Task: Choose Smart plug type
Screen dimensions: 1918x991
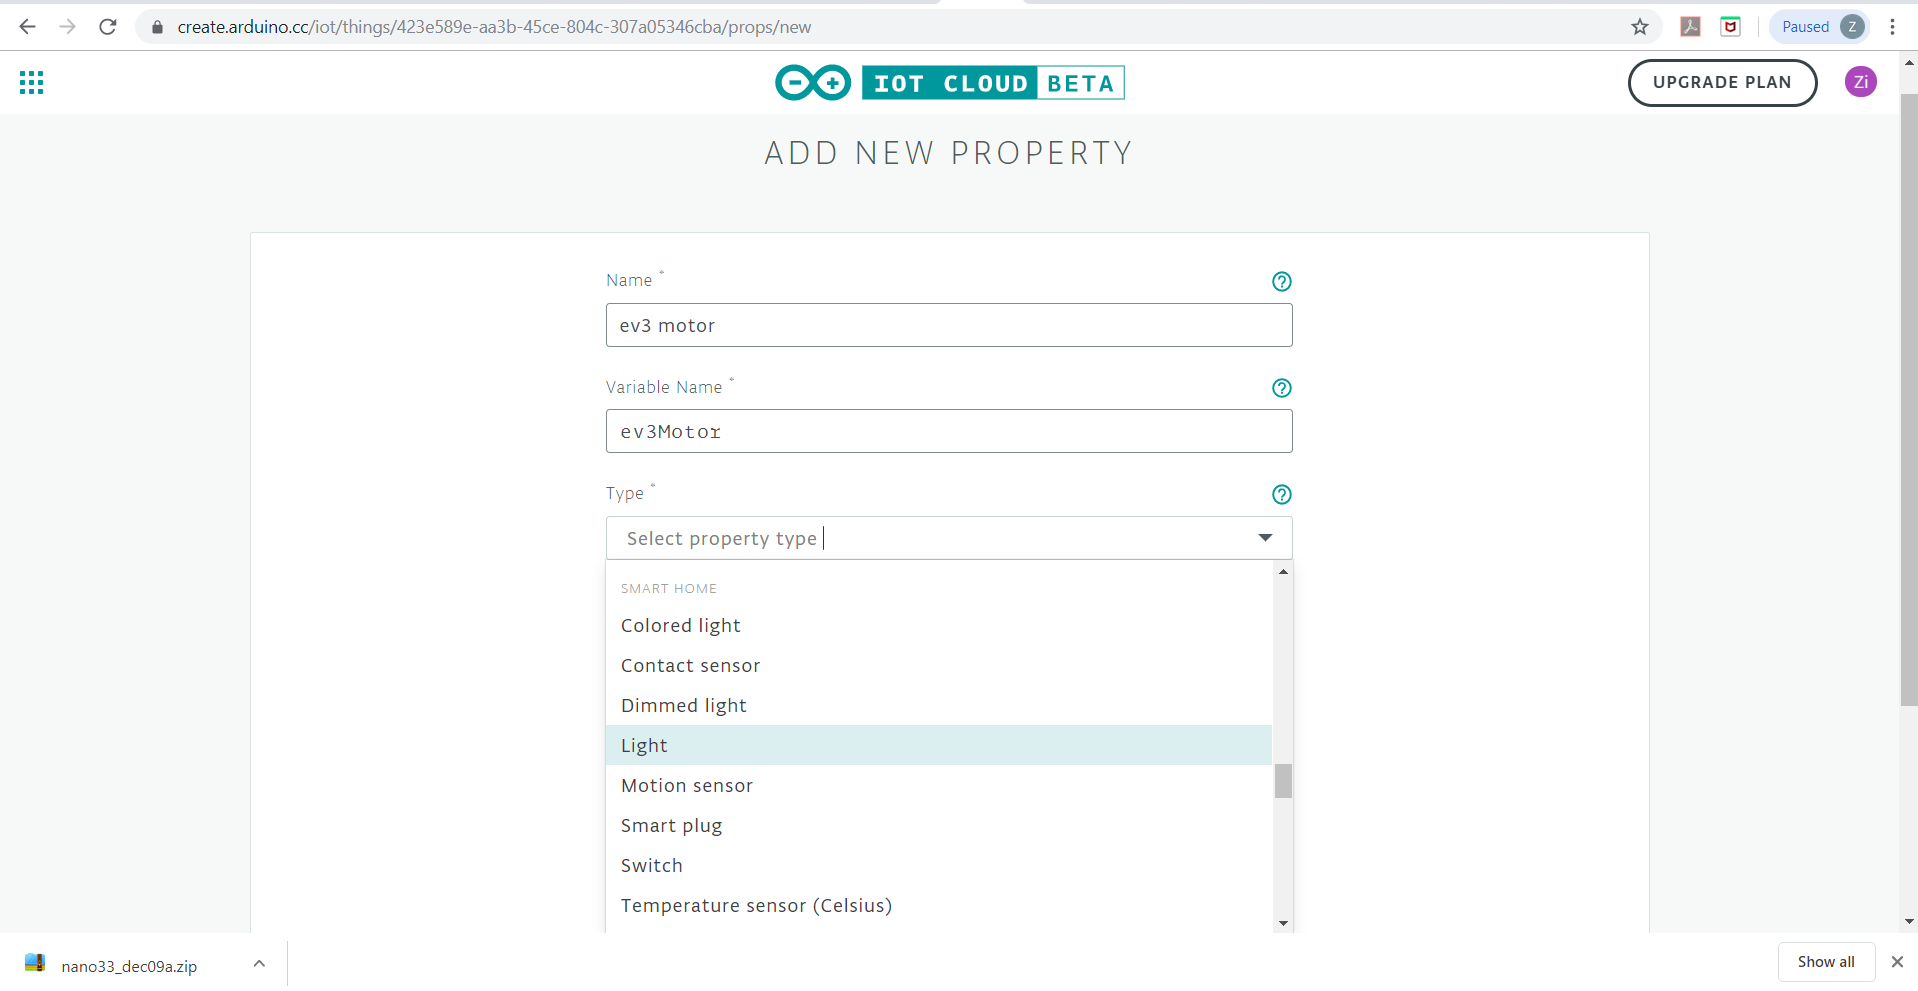Action: click(x=939, y=826)
